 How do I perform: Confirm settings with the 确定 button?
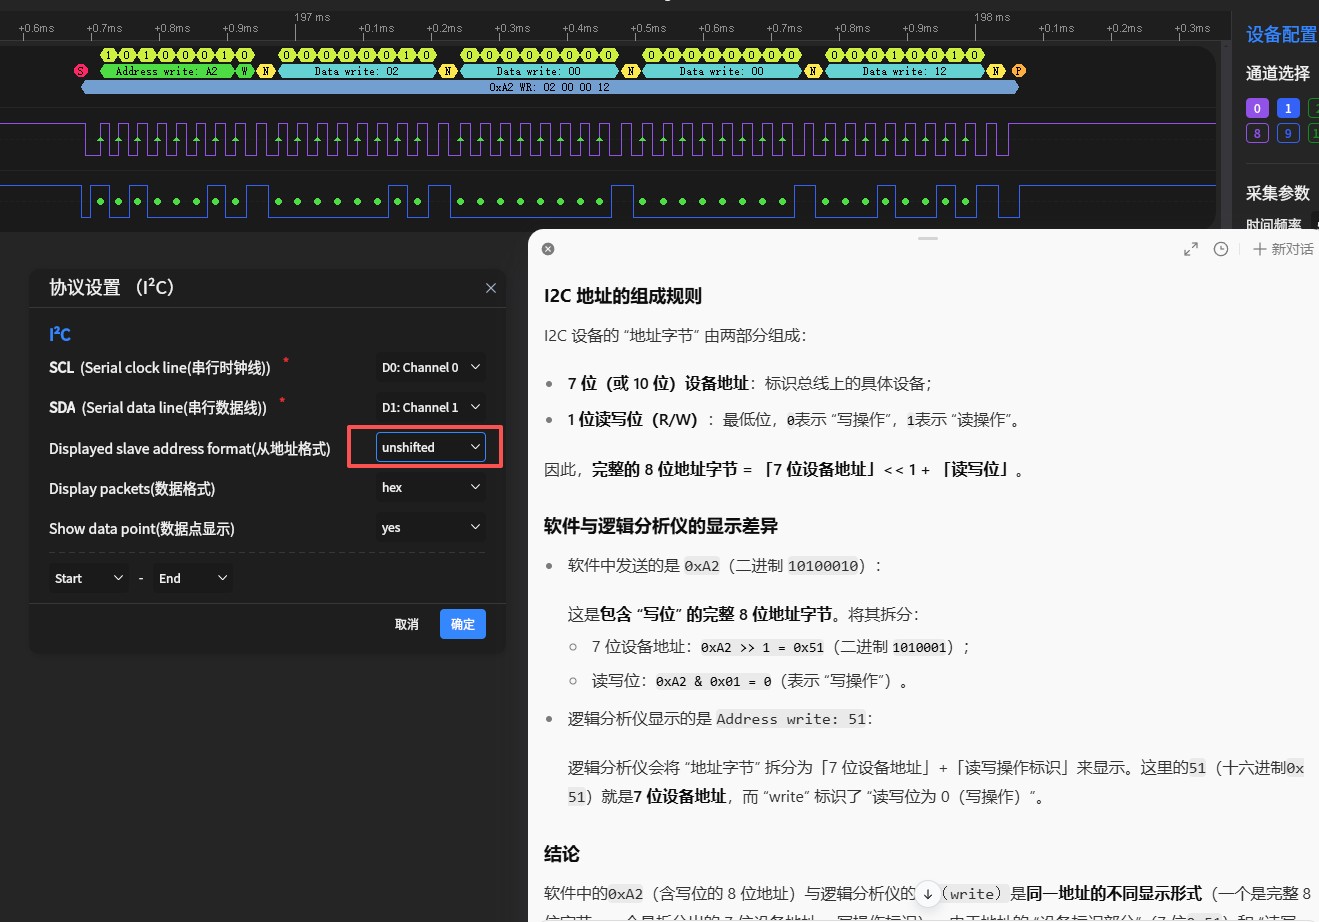[462, 624]
